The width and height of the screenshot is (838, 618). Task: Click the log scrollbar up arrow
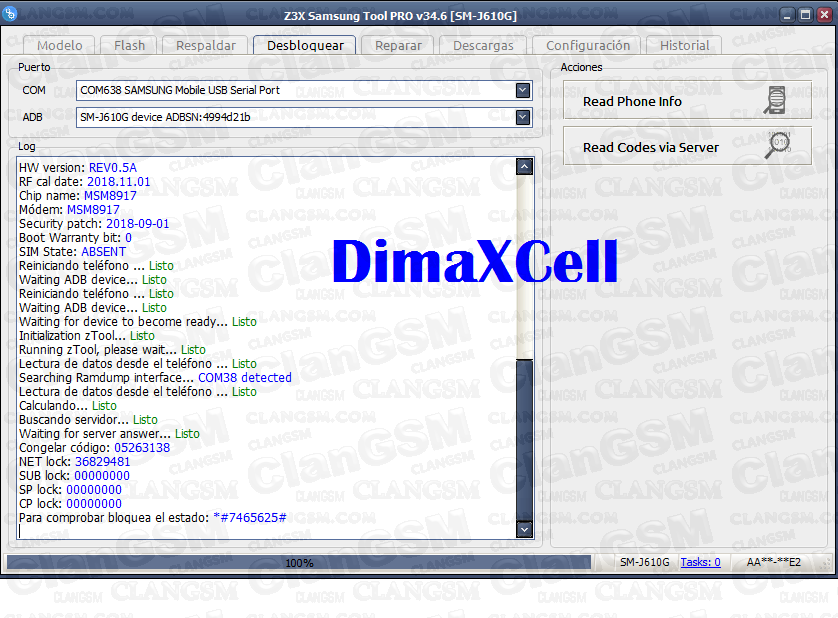click(x=524, y=167)
